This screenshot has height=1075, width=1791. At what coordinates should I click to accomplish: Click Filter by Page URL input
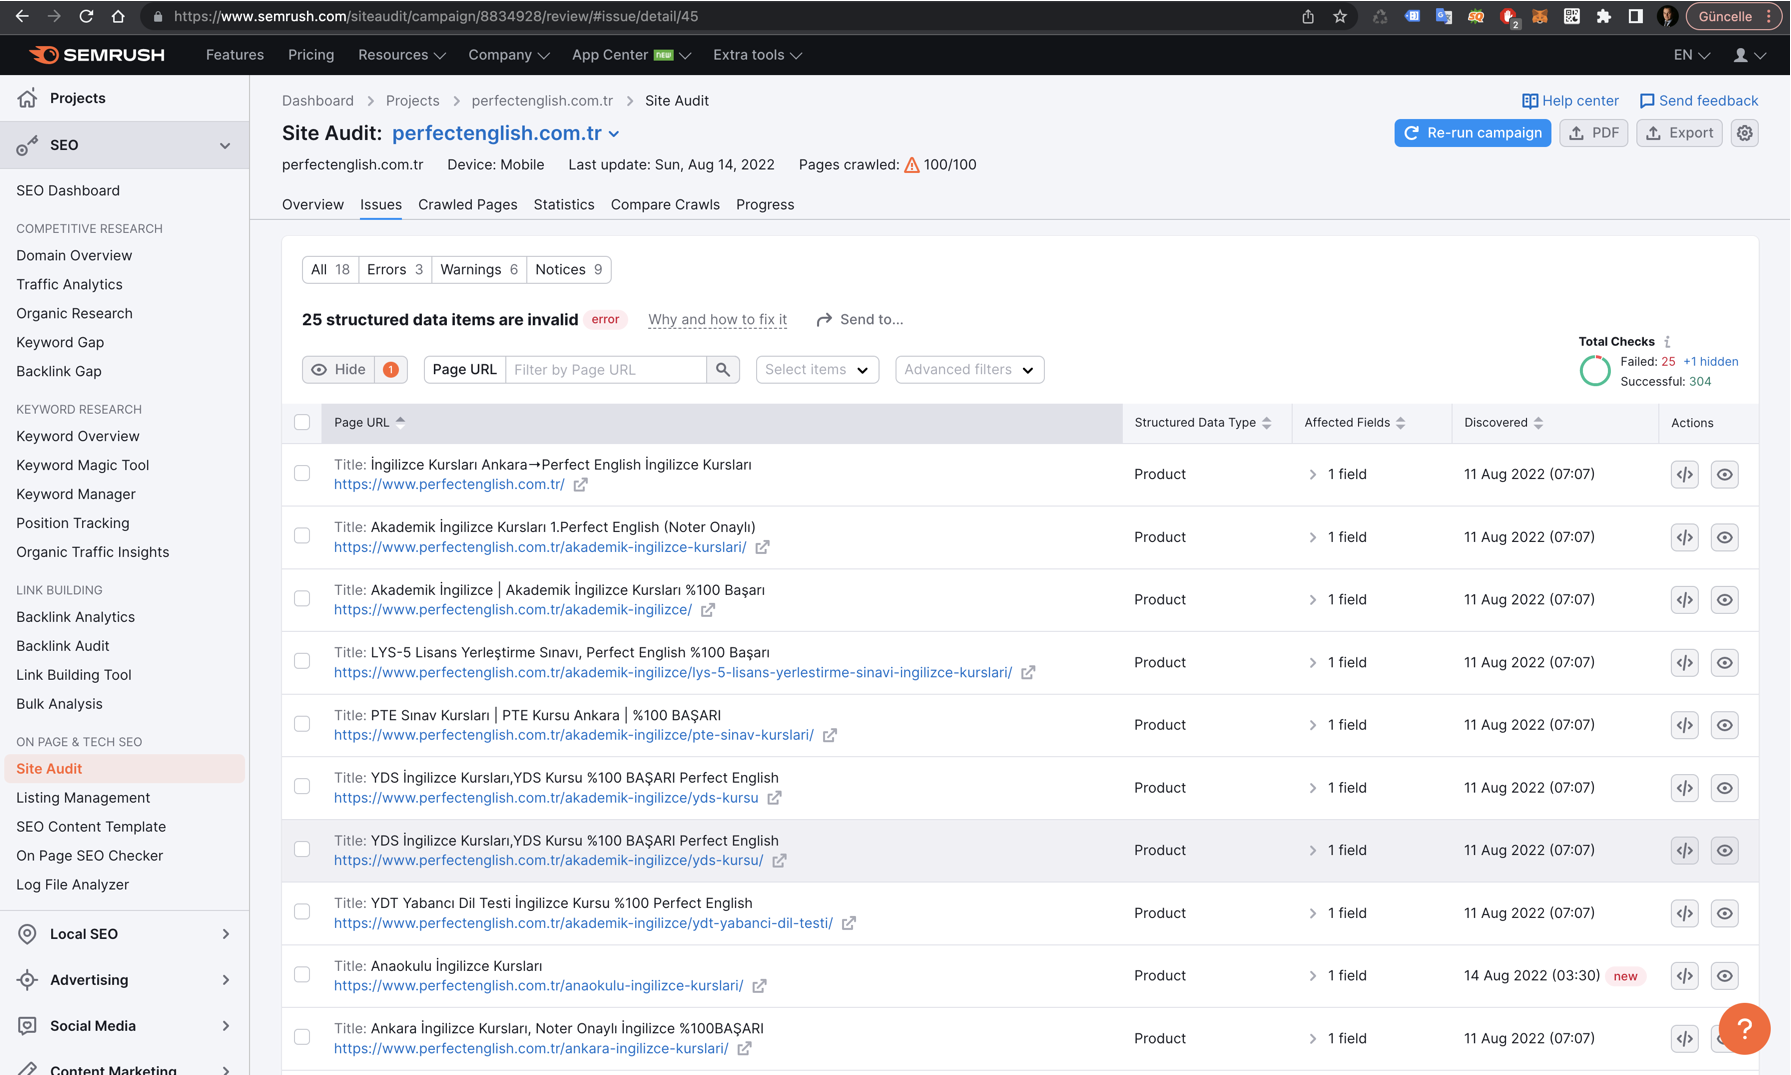point(606,370)
